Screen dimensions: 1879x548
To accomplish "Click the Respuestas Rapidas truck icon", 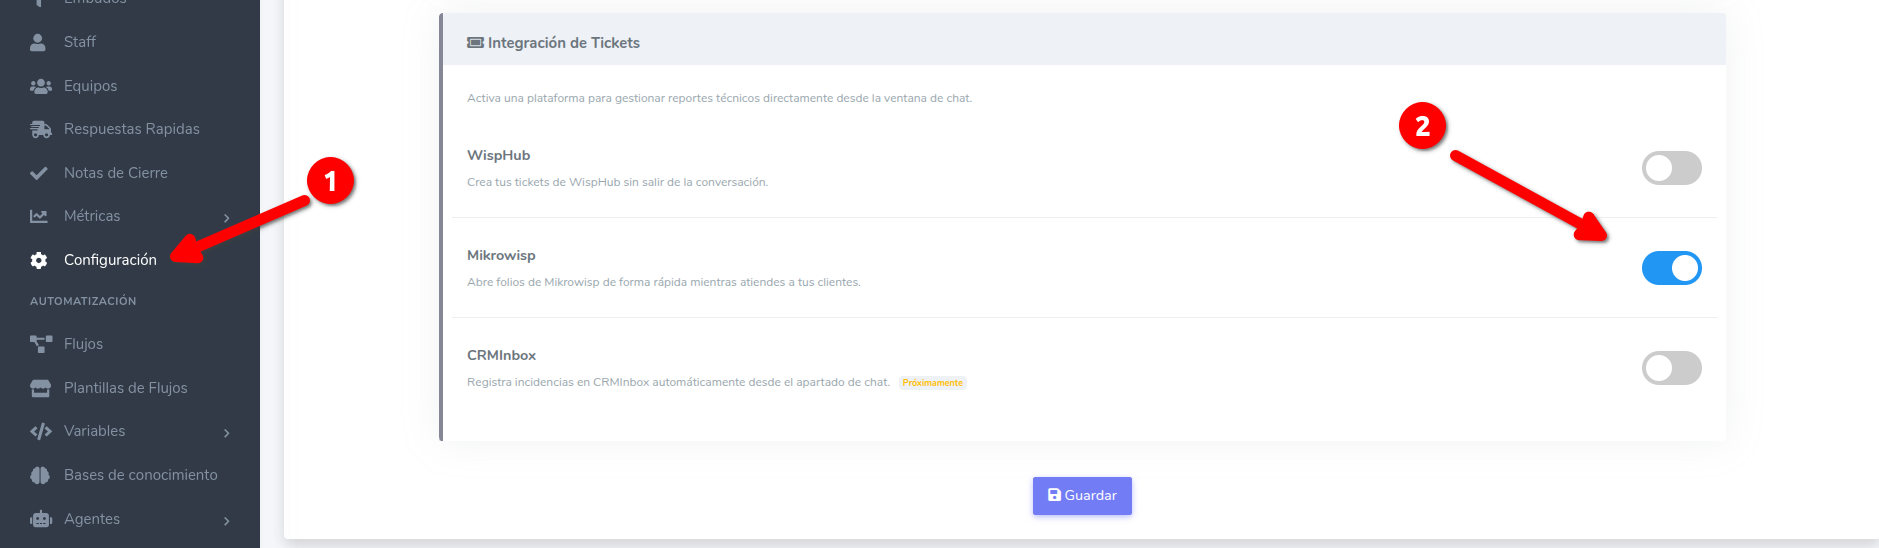I will [x=40, y=129].
